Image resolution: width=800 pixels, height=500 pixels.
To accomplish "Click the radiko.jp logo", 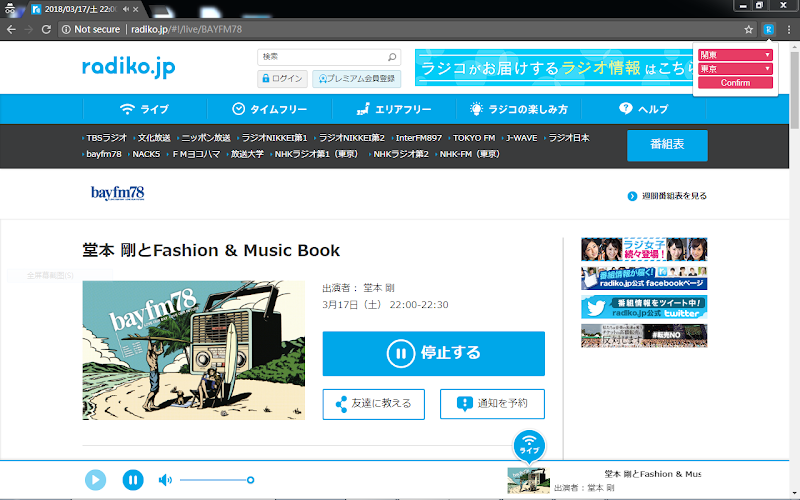I will pyautogui.click(x=129, y=67).
